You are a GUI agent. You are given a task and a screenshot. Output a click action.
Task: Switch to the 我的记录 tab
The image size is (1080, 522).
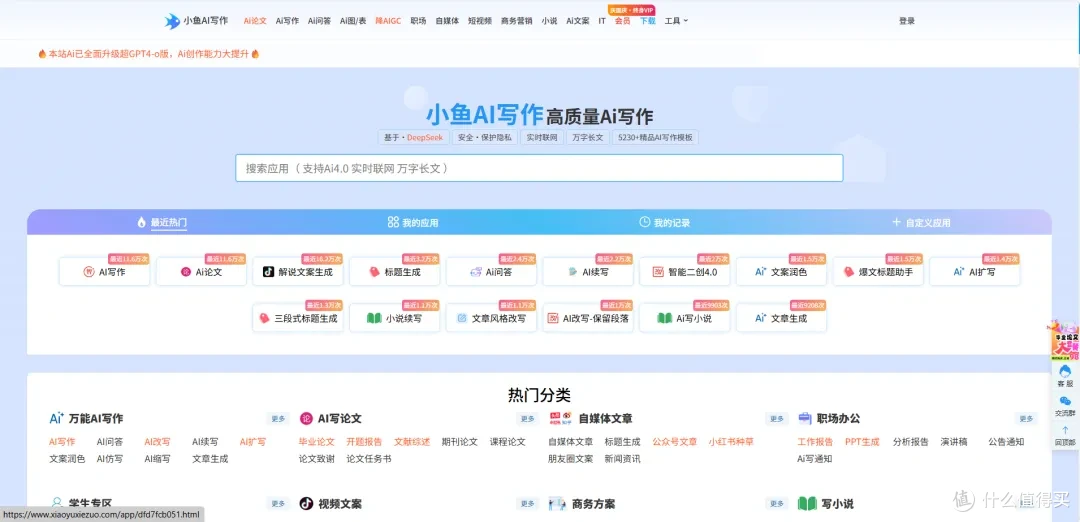665,222
